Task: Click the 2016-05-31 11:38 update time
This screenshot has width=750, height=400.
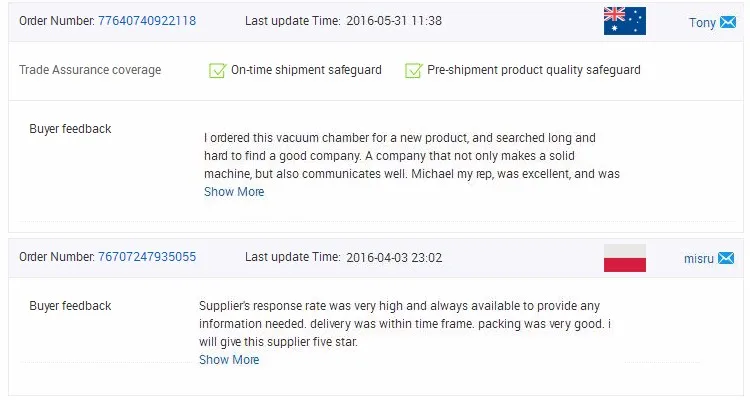Action: (x=394, y=21)
